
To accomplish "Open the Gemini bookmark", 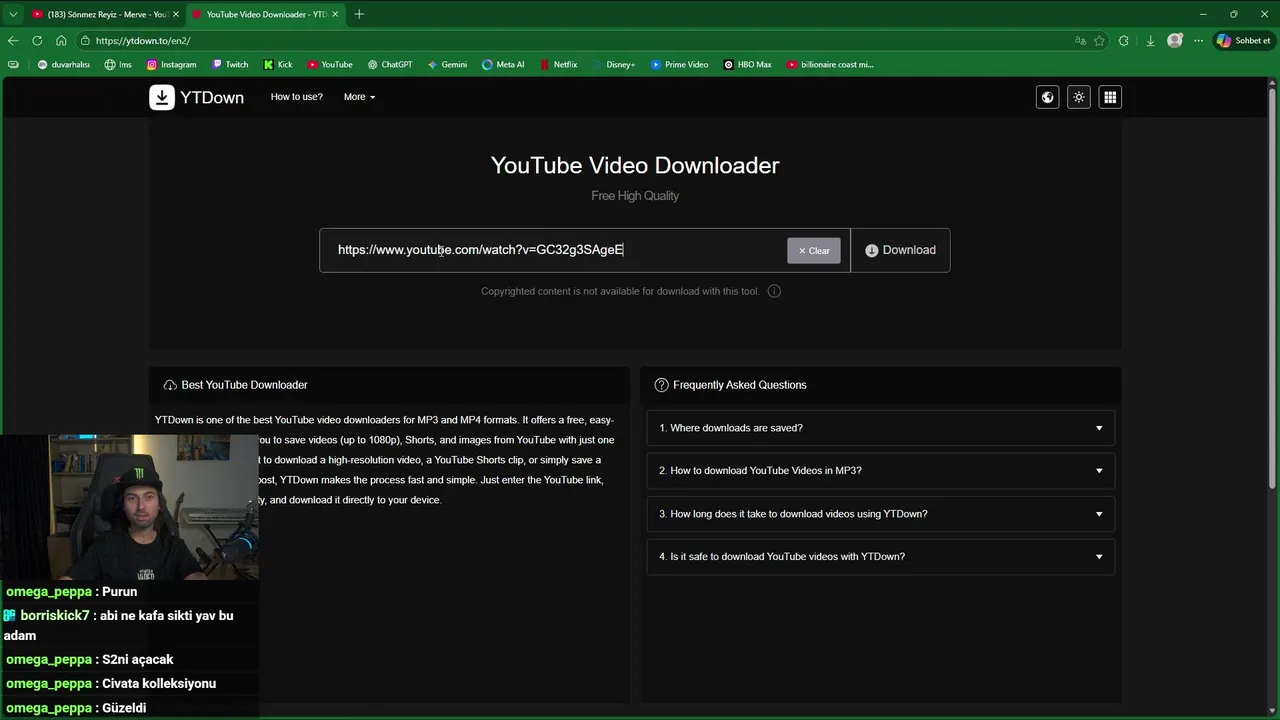I will [447, 64].
